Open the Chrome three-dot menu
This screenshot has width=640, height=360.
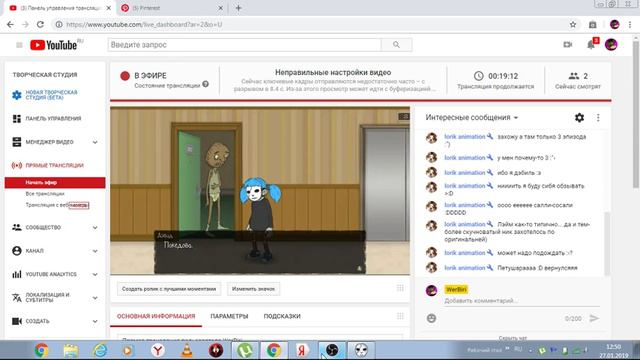pyautogui.click(x=631, y=24)
